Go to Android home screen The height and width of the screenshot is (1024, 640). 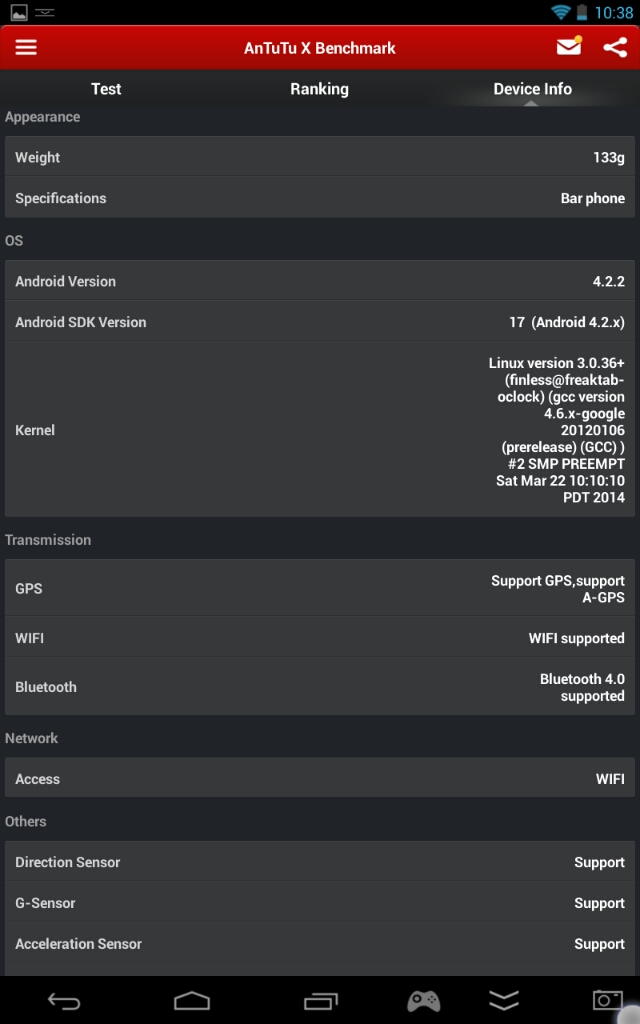click(192, 1000)
